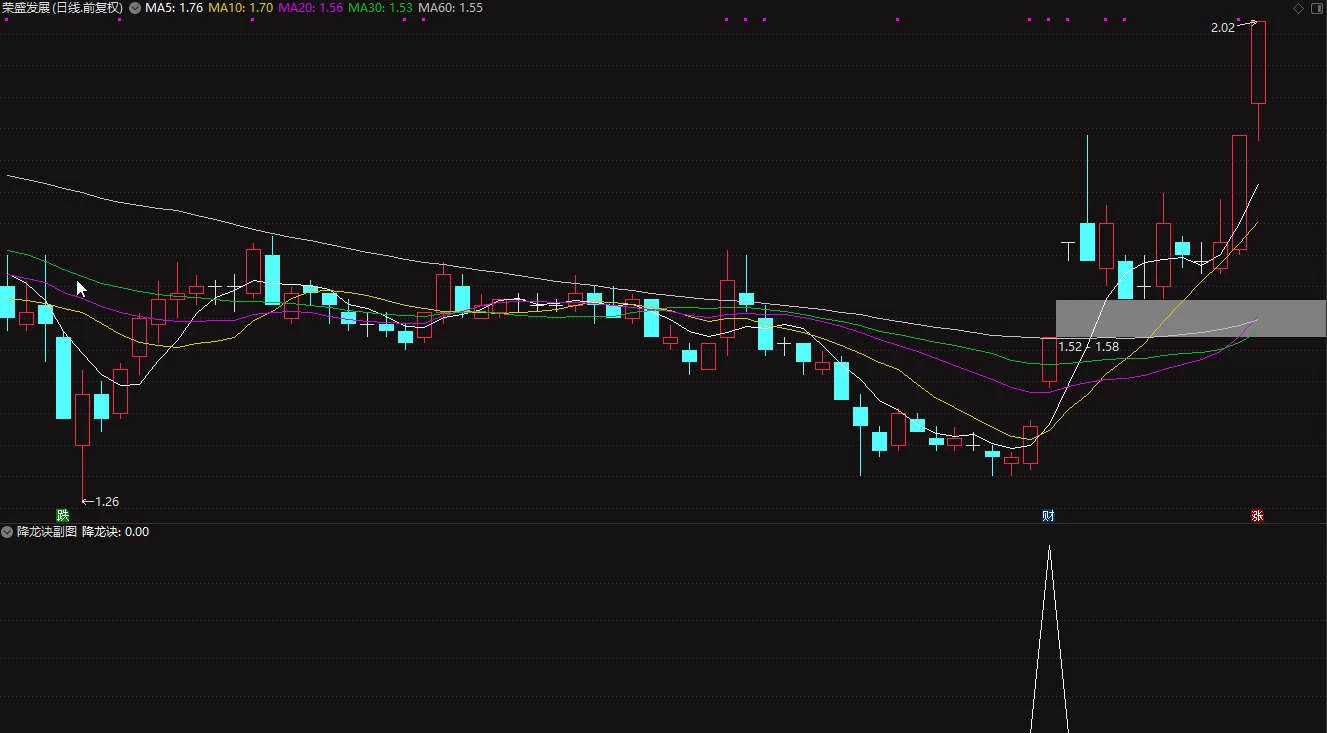Click the 降龙诀: 0.00 indicator value
This screenshot has width=1327, height=733.
(x=115, y=532)
